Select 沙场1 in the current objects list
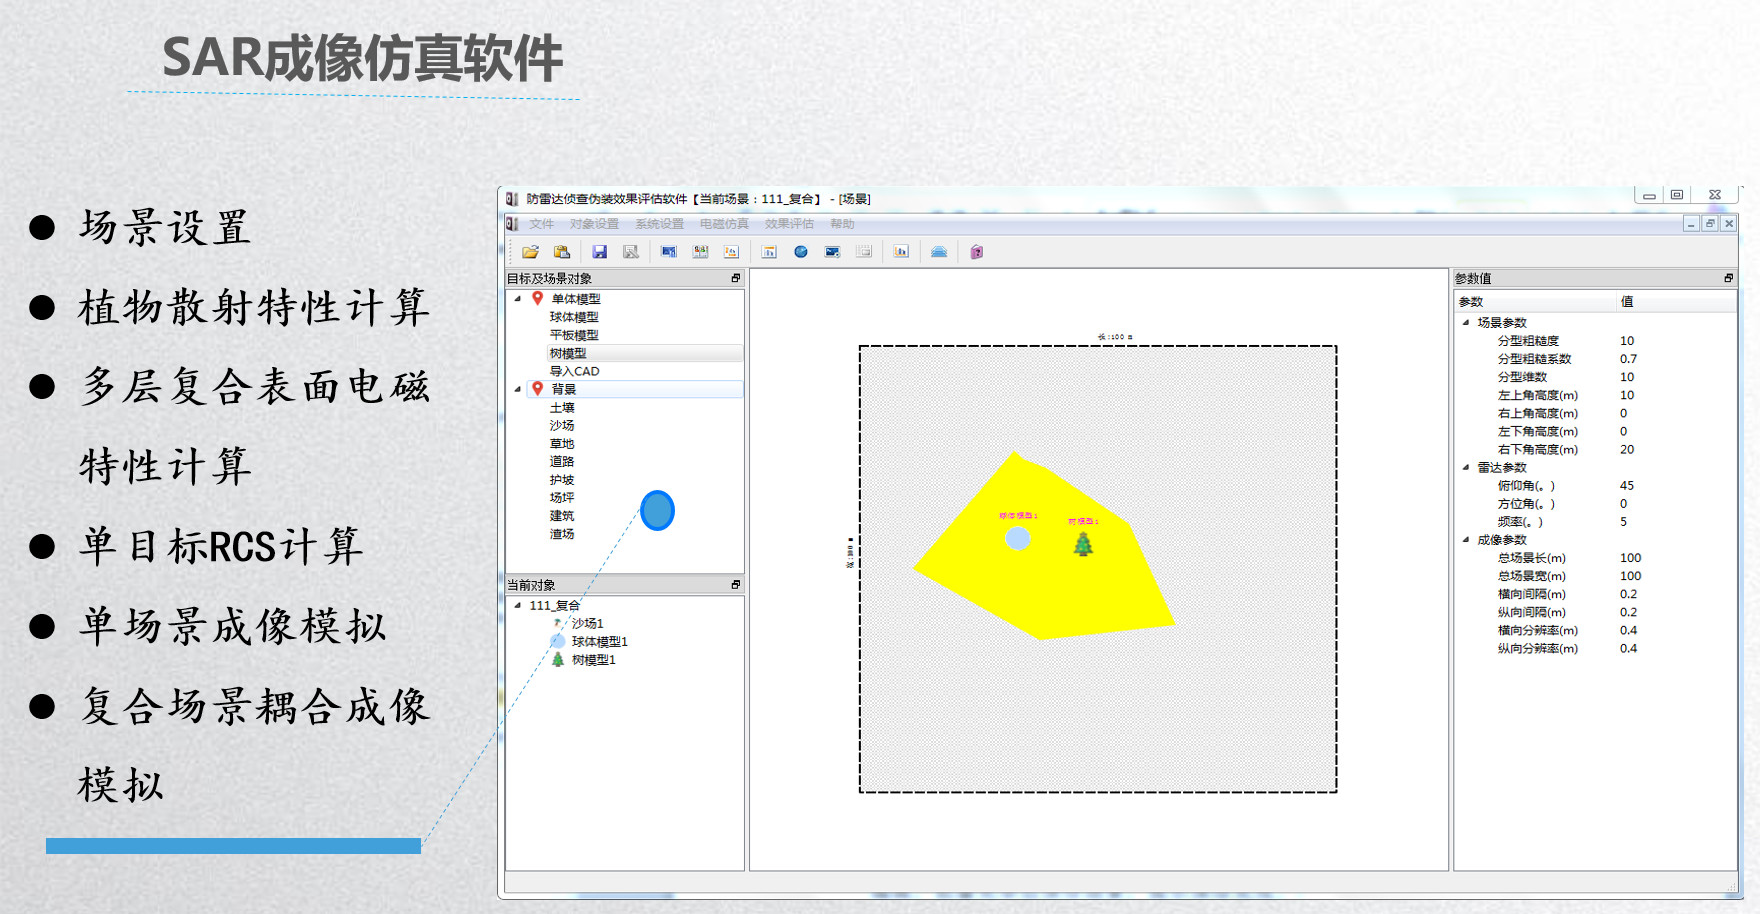The width and height of the screenshot is (1760, 914). 587,623
